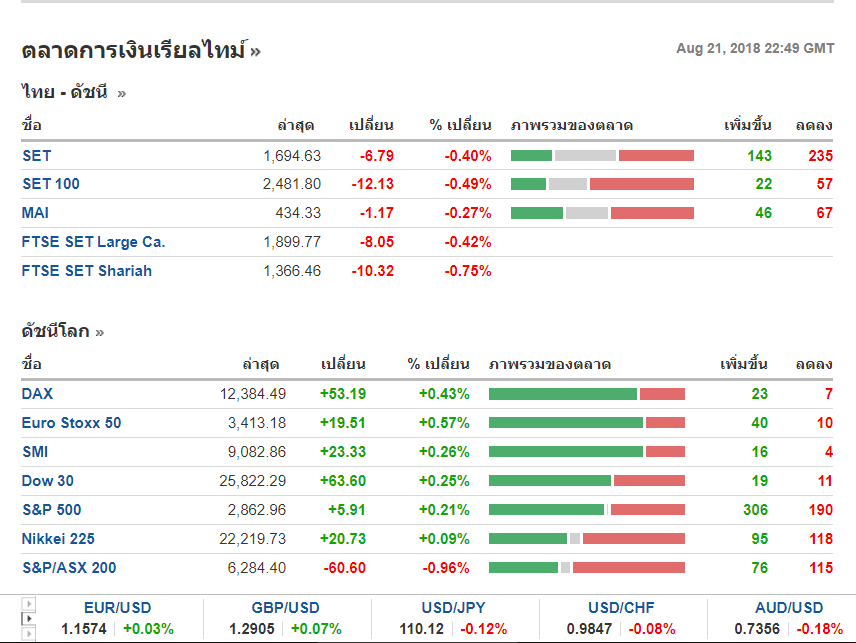Click the เพิ่มขึ้น column header in Thai indices
The image size is (856, 643).
tap(747, 126)
